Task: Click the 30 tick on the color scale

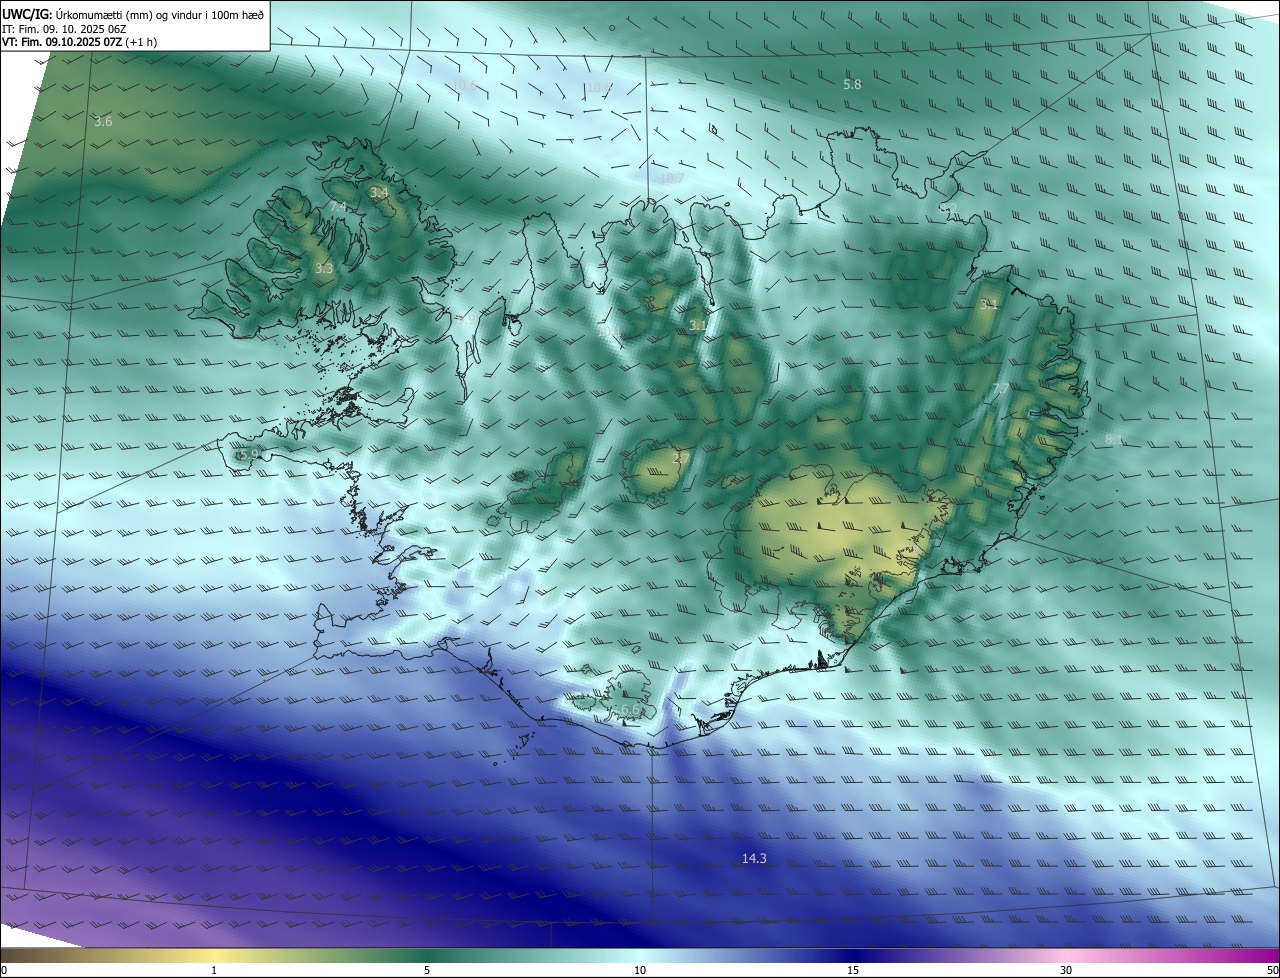Action: (1066, 970)
